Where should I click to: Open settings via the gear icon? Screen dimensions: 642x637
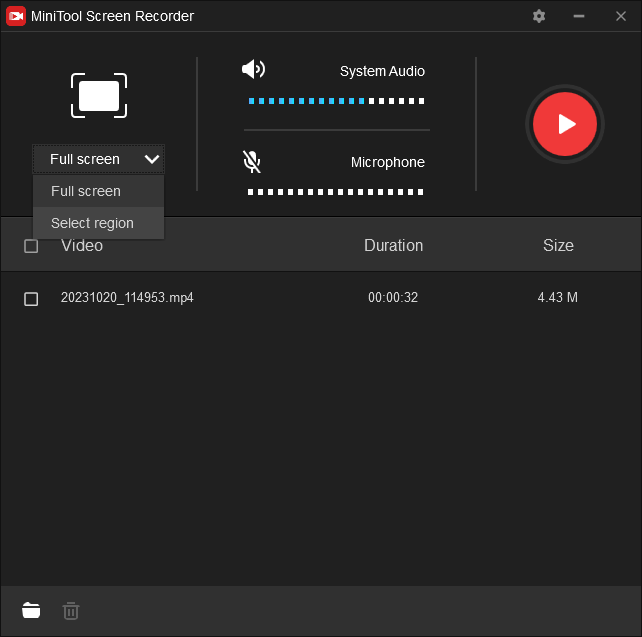[x=539, y=16]
